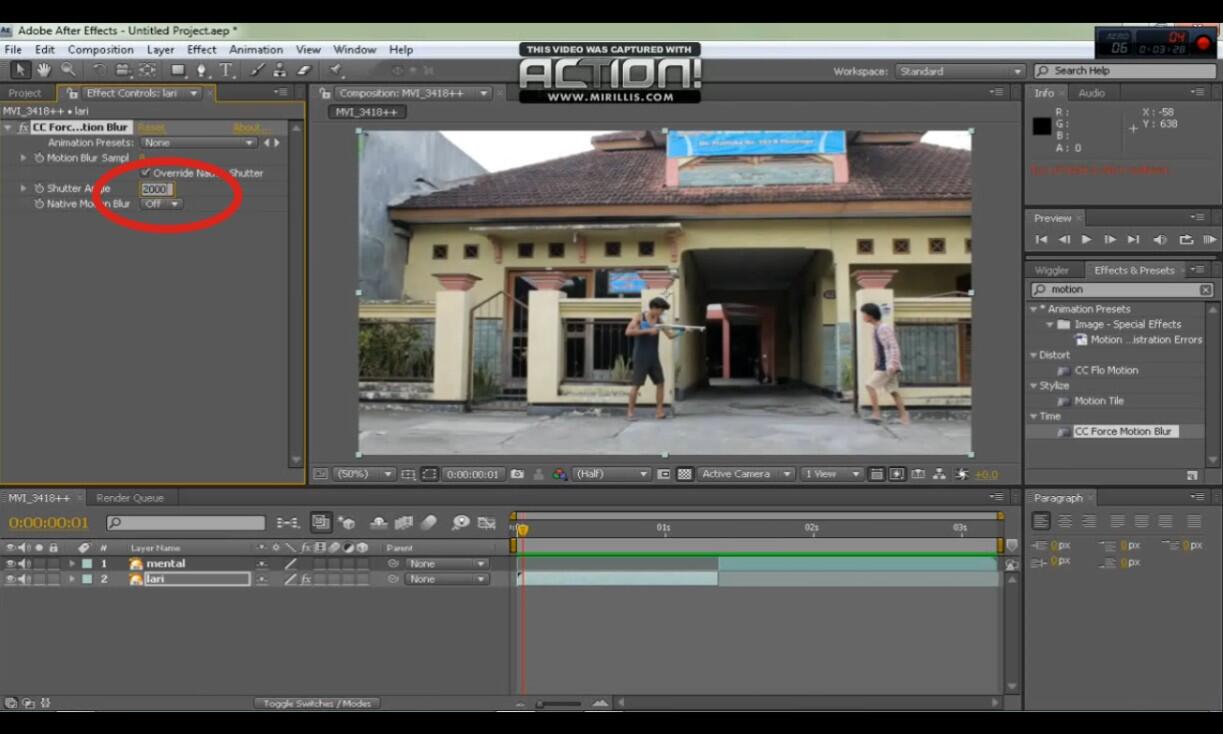
Task: Take a snapshot with the camera icon
Action: pyautogui.click(x=517, y=474)
